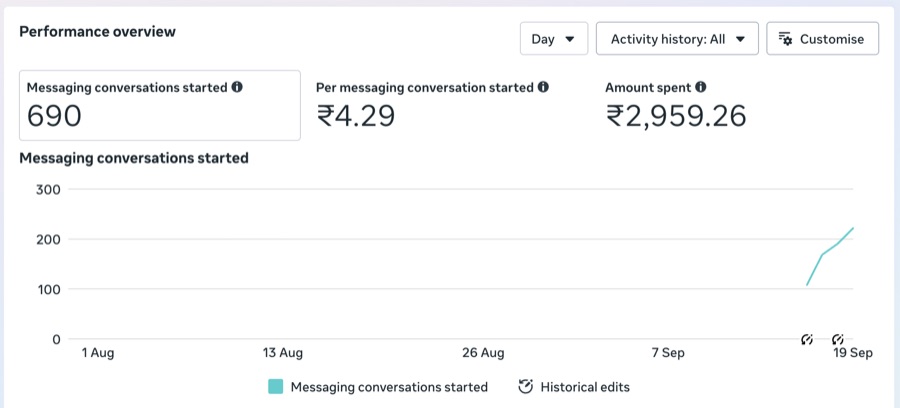Screen dimensions: 900x408
Task: Click info icon beside Messaging conversations started
Action: point(237,87)
